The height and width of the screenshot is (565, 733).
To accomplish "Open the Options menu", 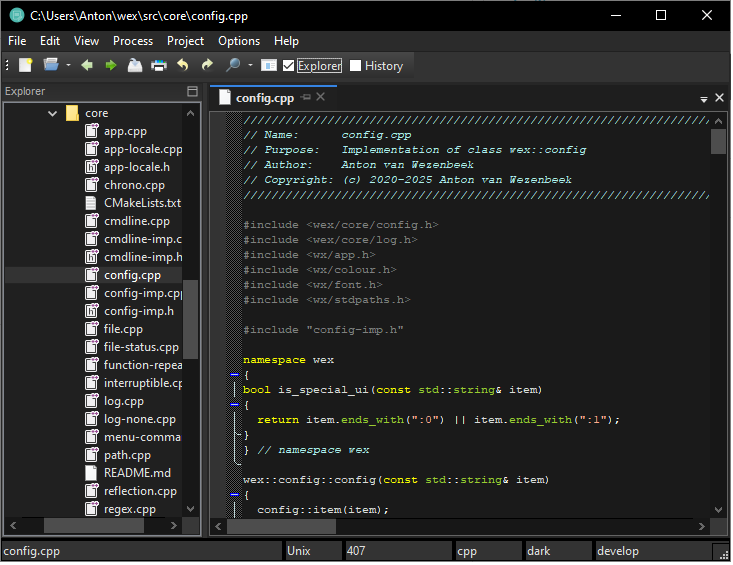I will (x=239, y=41).
